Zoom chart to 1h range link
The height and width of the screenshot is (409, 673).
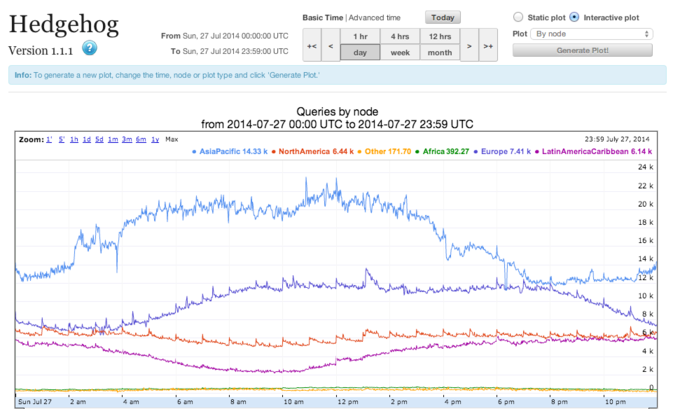(x=74, y=139)
